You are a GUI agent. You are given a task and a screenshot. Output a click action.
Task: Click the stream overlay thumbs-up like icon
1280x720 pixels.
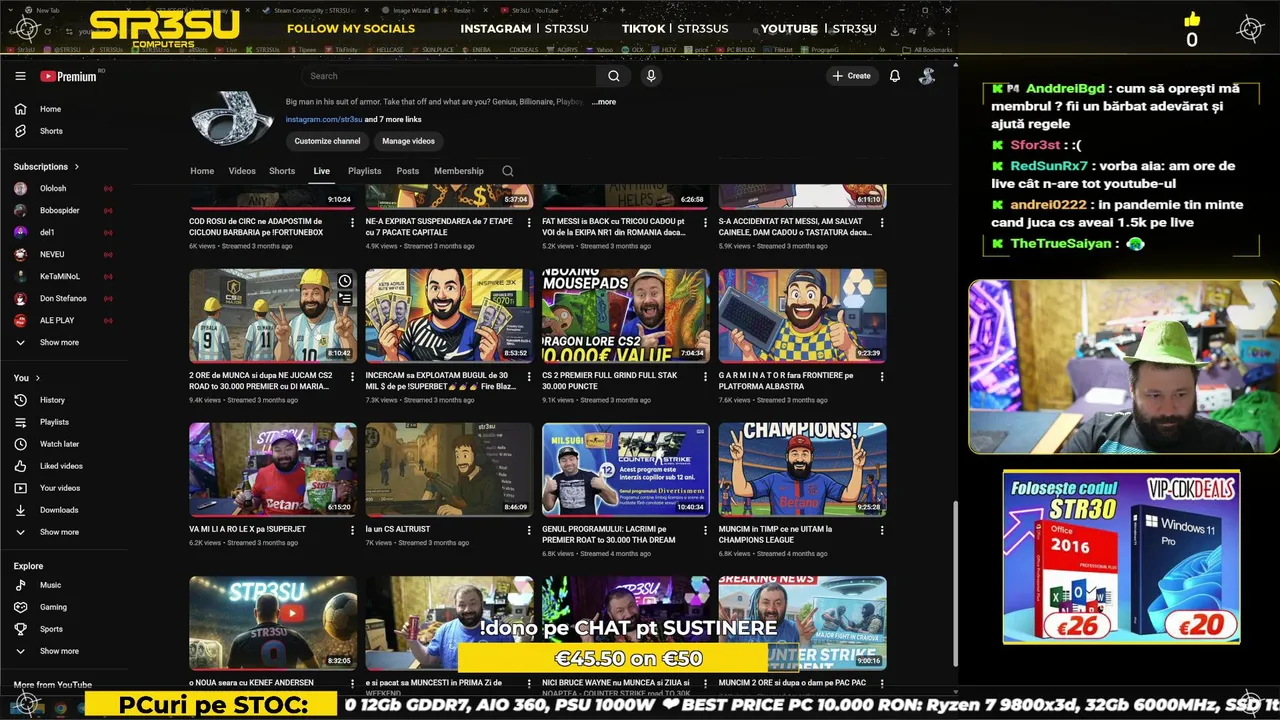(x=1192, y=20)
